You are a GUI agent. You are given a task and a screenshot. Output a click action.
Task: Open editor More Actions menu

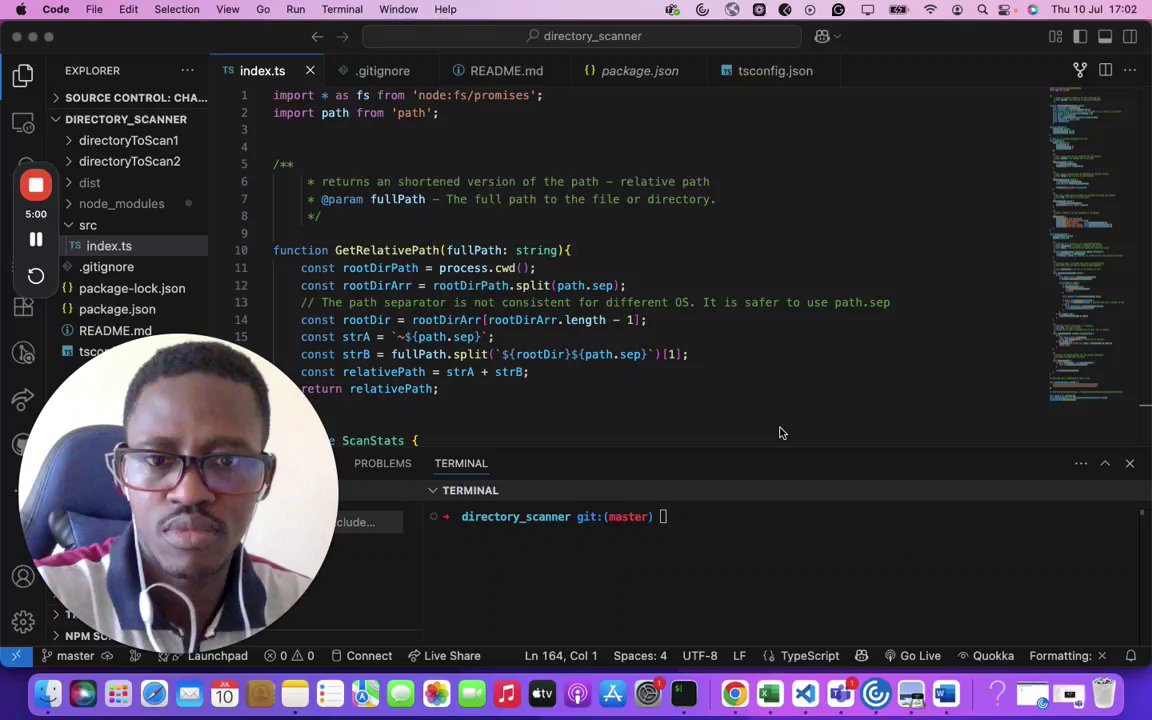(1130, 70)
